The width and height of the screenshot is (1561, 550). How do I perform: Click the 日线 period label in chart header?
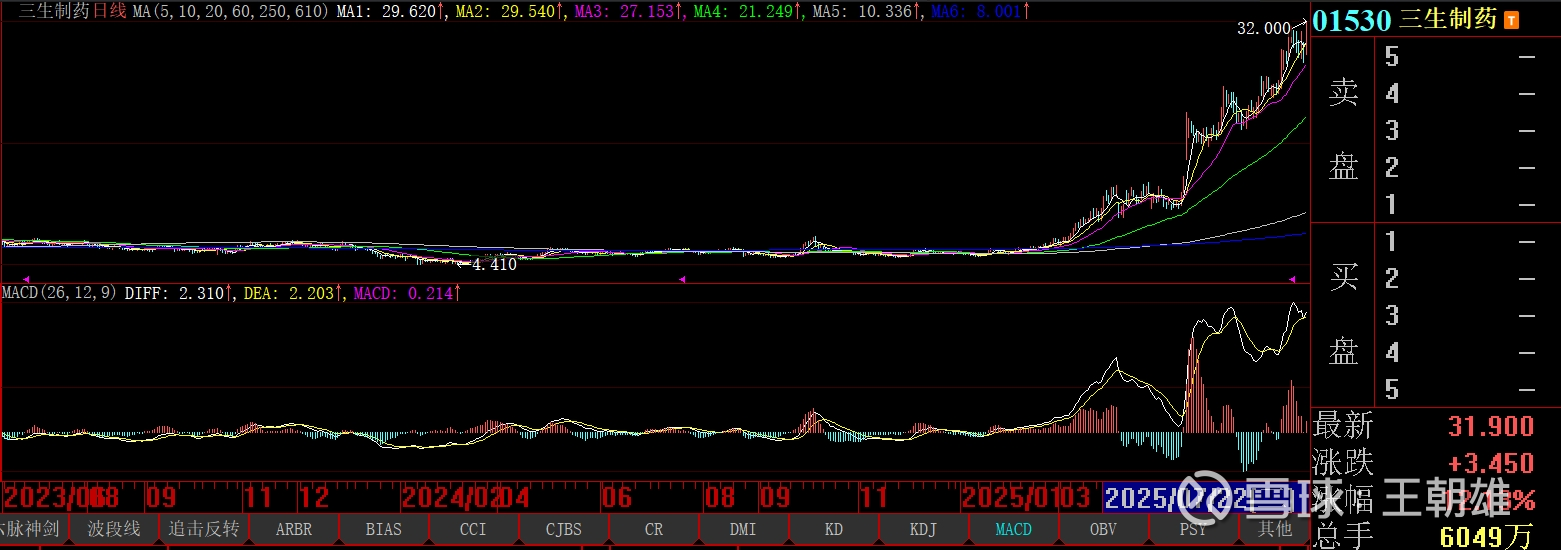click(109, 12)
